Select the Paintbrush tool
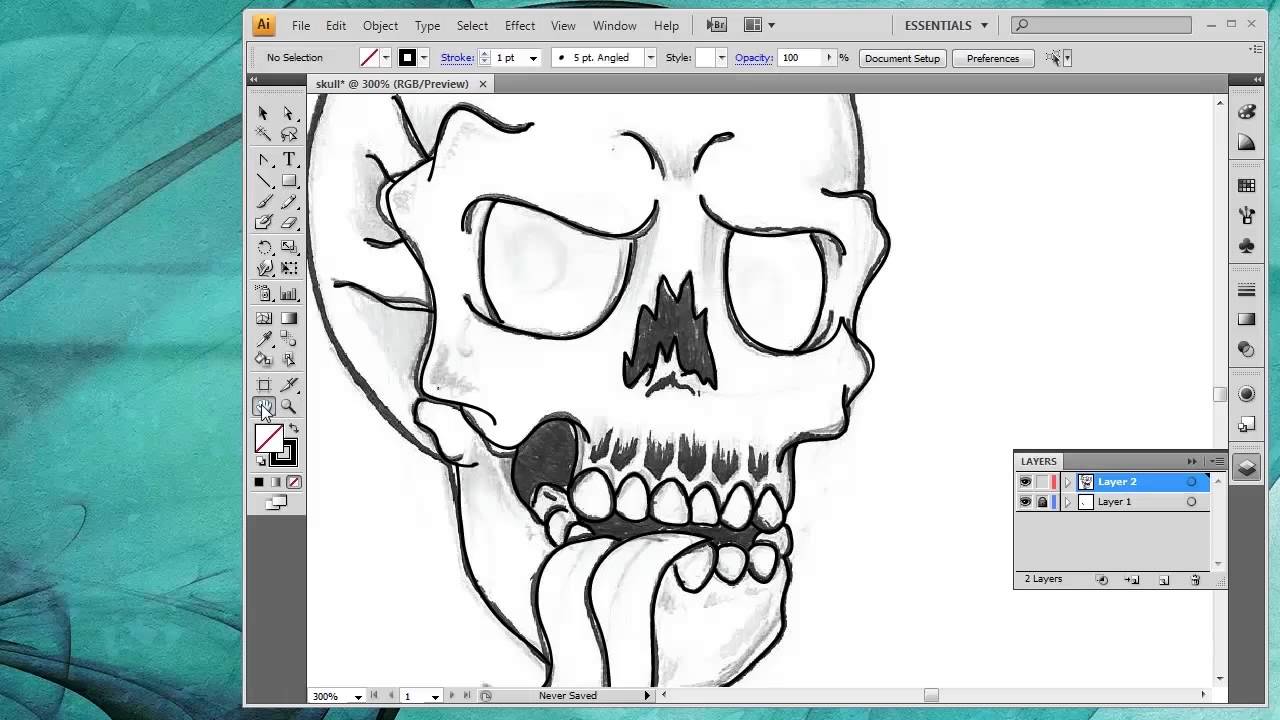This screenshot has height=720, width=1280. [x=263, y=201]
